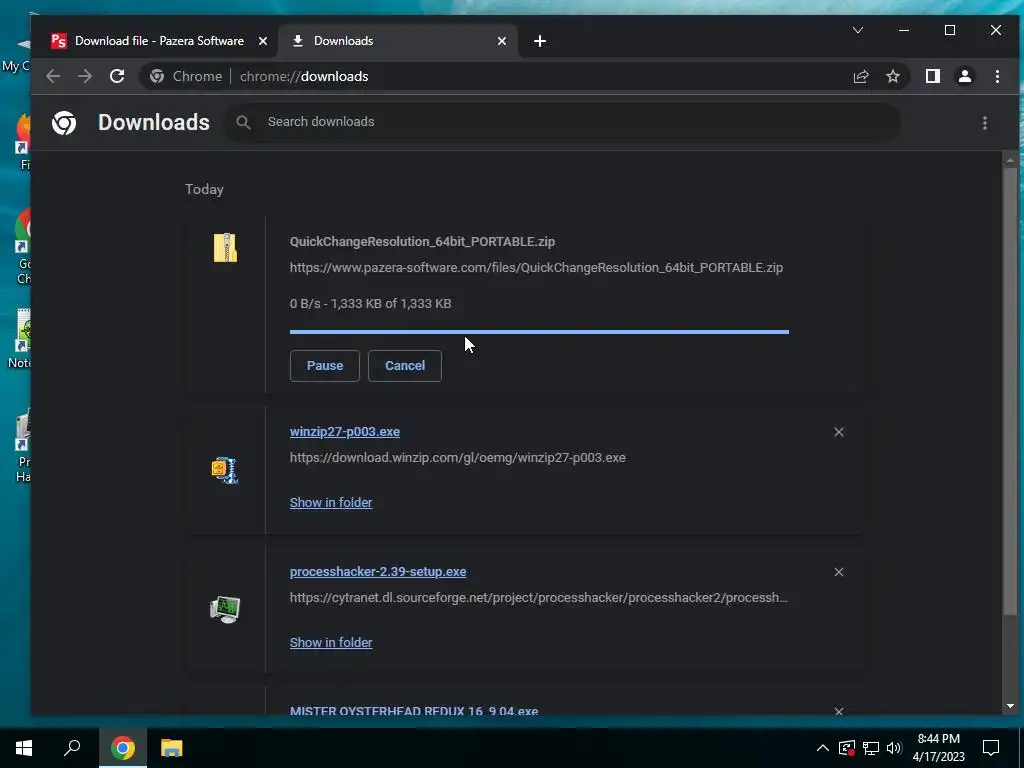The height and width of the screenshot is (768, 1024).
Task: Click the Chrome taskbar icon
Action: [123, 748]
